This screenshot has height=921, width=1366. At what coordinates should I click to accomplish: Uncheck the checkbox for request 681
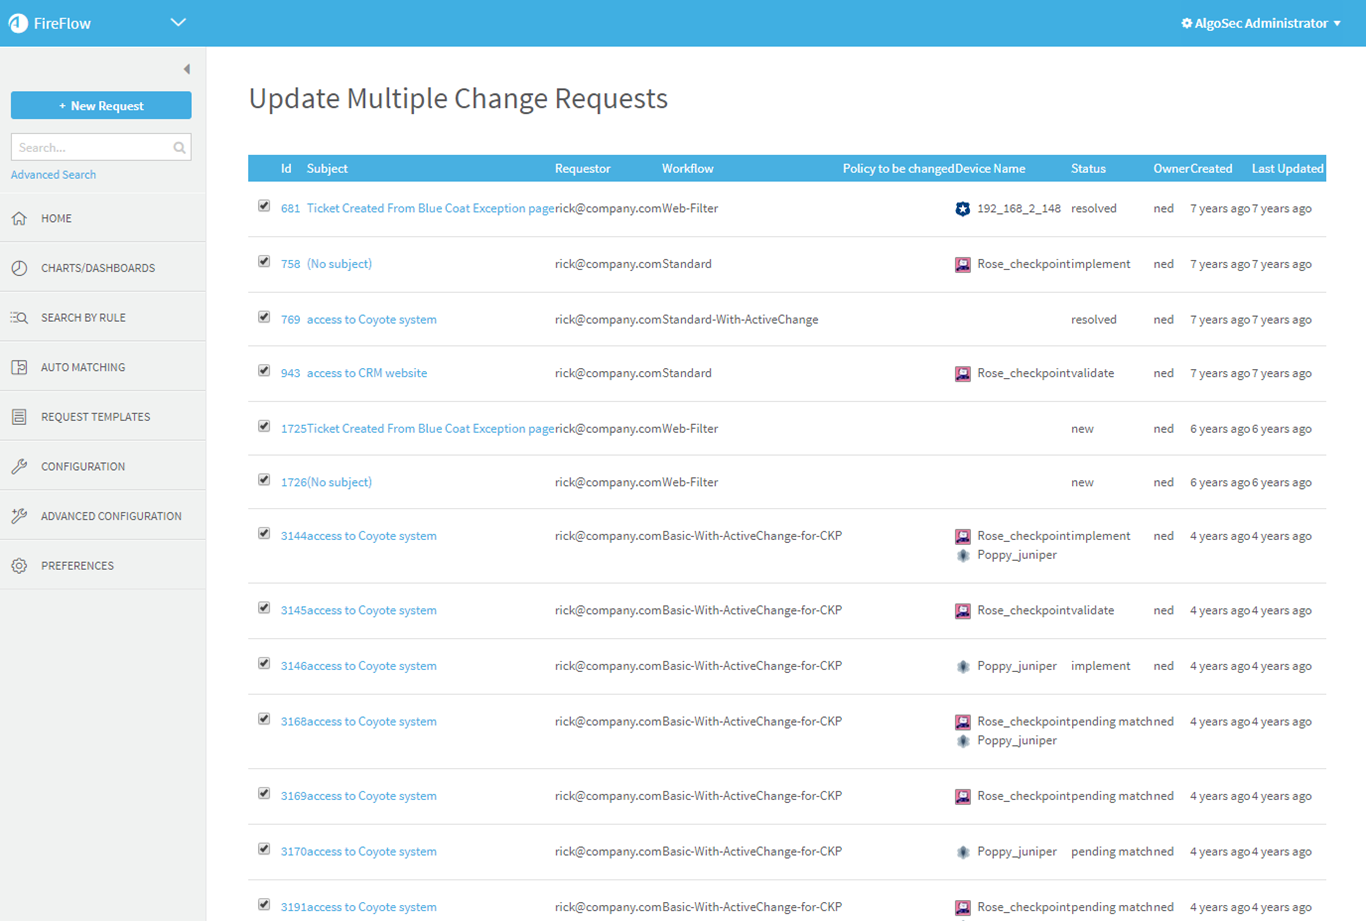[x=264, y=206]
